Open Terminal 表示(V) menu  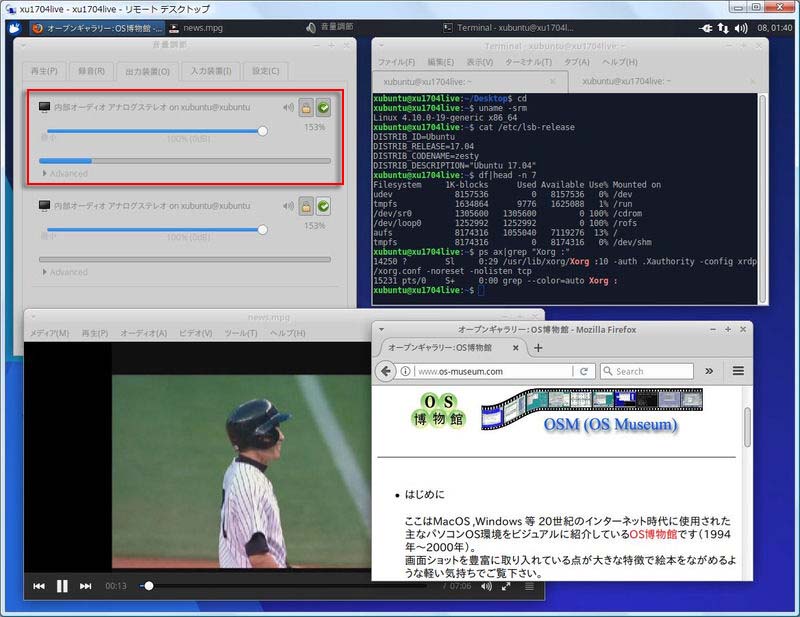480,62
